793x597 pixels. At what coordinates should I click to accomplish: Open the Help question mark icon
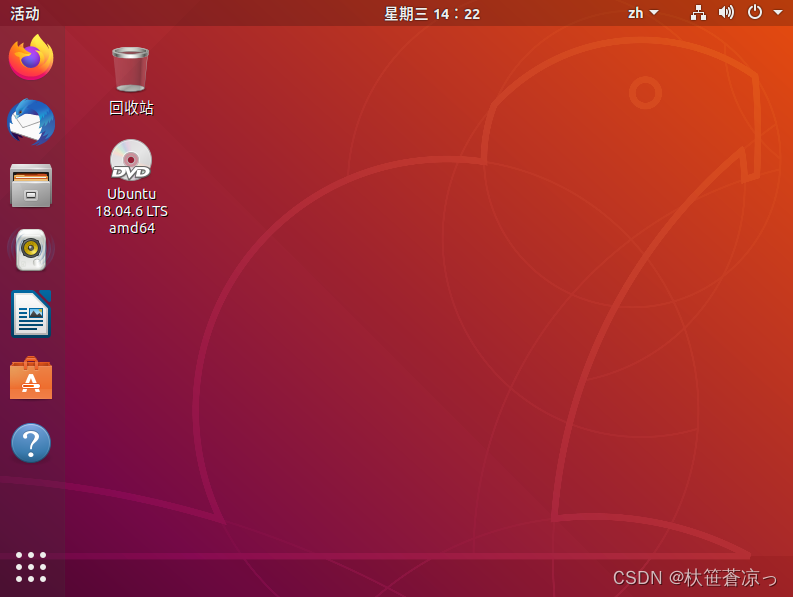tap(31, 443)
